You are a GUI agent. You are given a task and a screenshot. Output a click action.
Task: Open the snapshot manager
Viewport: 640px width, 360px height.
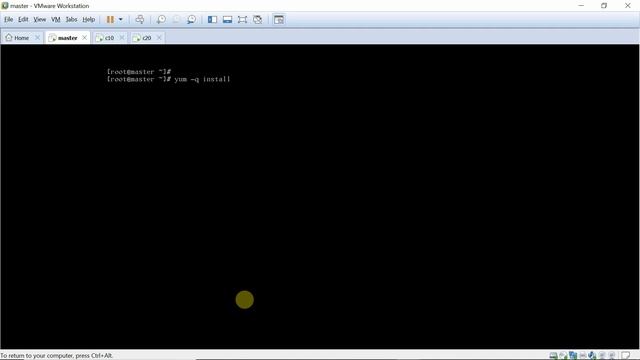click(191, 20)
